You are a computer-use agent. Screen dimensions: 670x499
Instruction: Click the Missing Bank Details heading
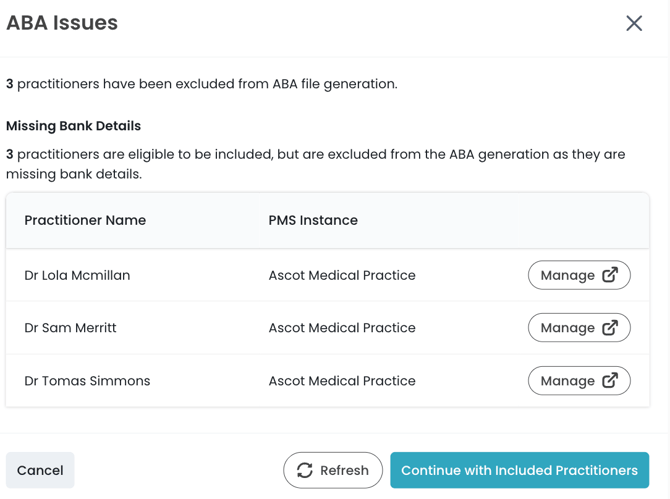point(73,126)
